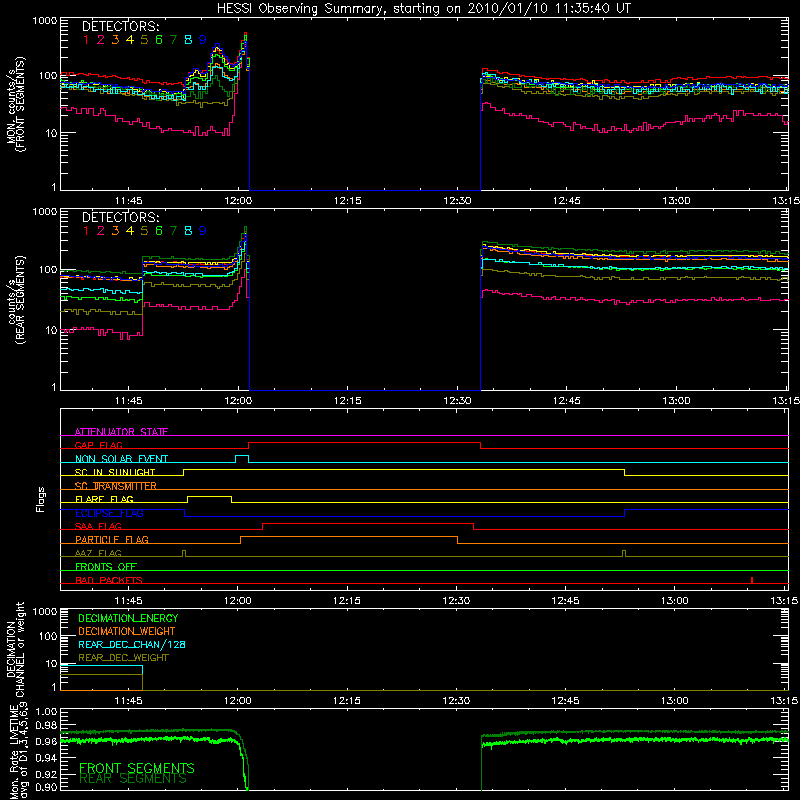The height and width of the screenshot is (800, 800).
Task: Click the HESSI Observing Summary plot title
Action: point(423,9)
